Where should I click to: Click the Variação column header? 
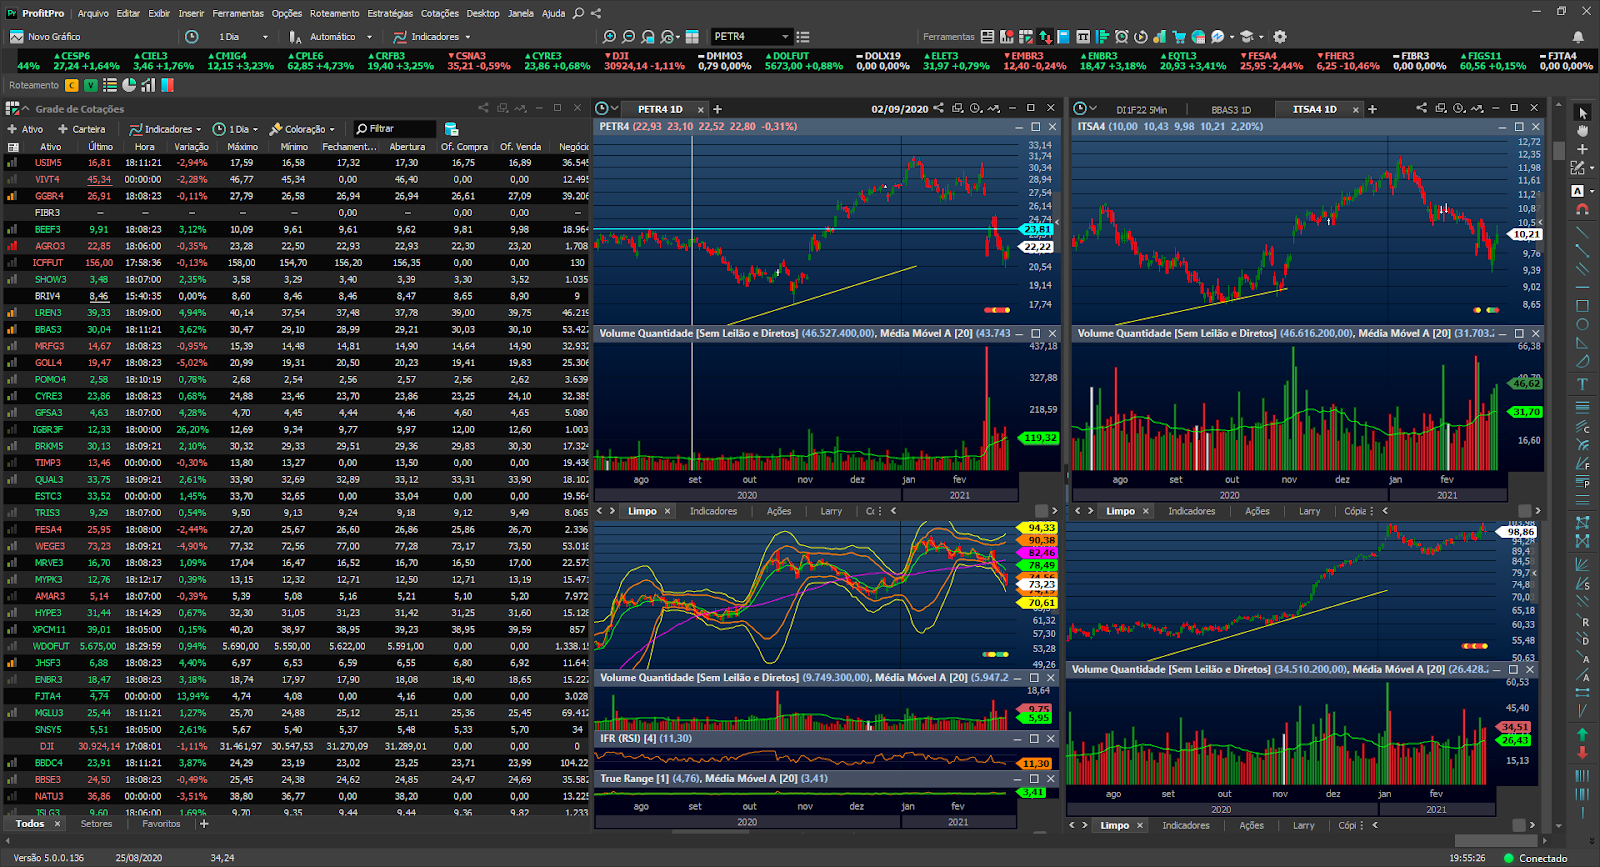[x=191, y=147]
